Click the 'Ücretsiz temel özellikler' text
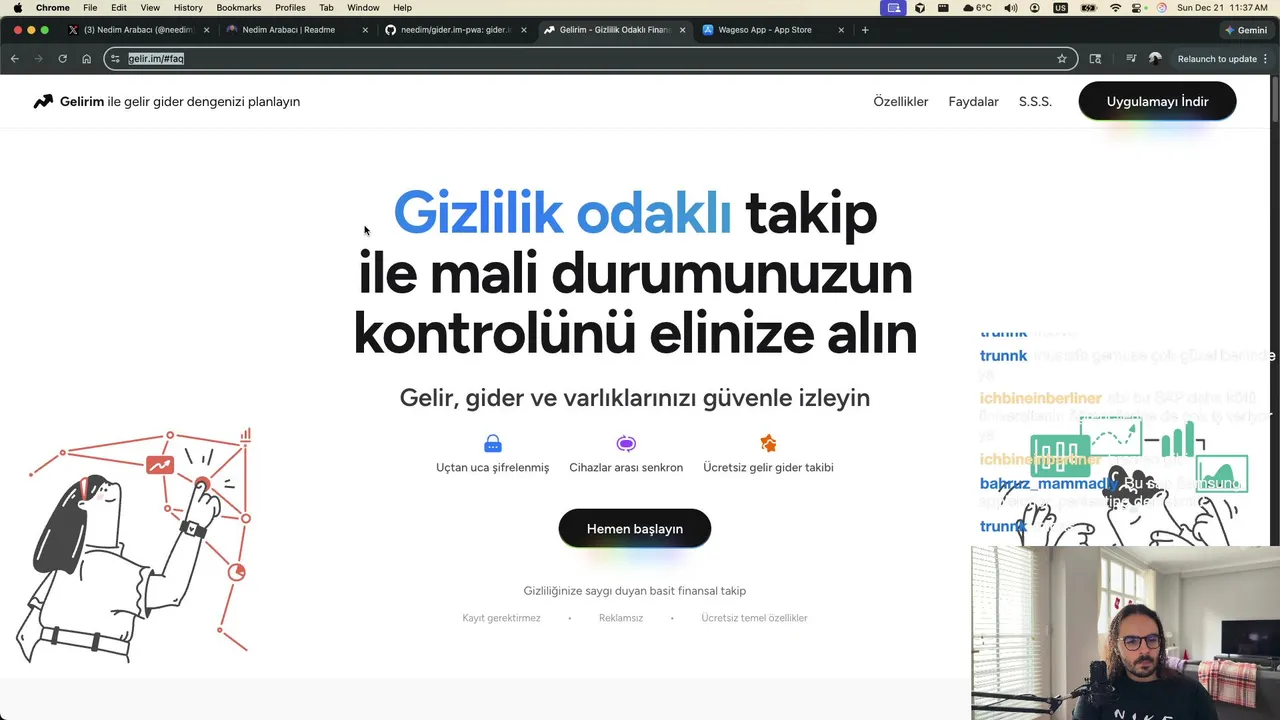Viewport: 1280px width, 720px height. (754, 618)
